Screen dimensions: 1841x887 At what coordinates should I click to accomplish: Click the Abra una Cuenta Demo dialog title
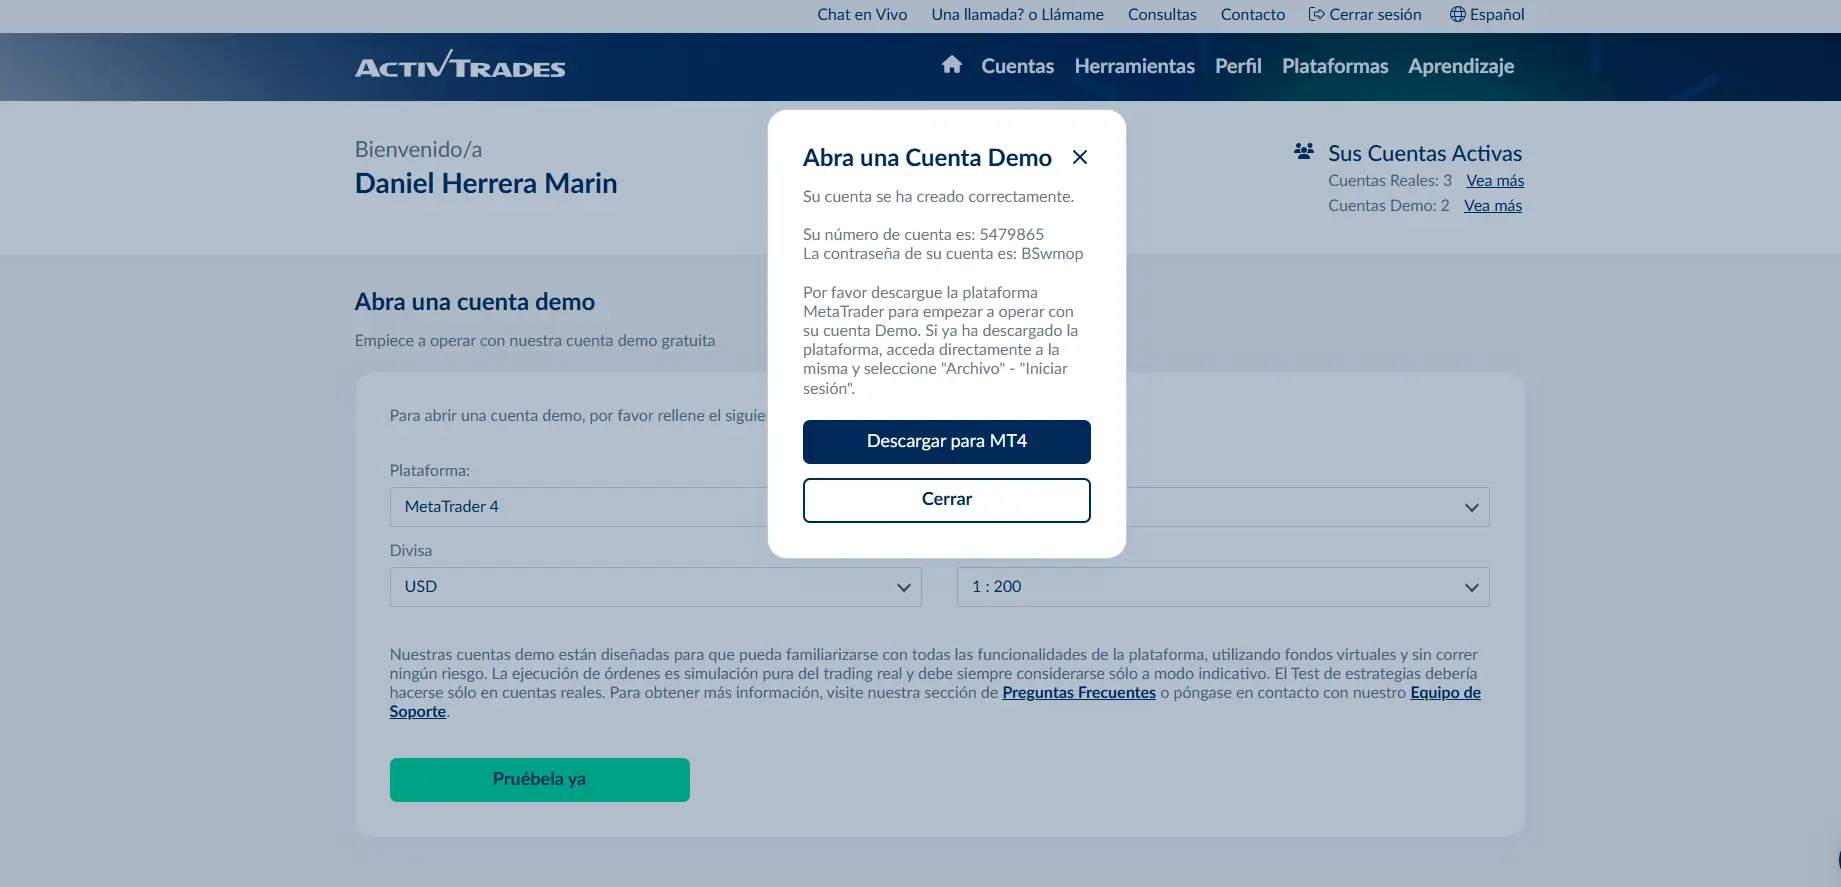pyautogui.click(x=927, y=158)
